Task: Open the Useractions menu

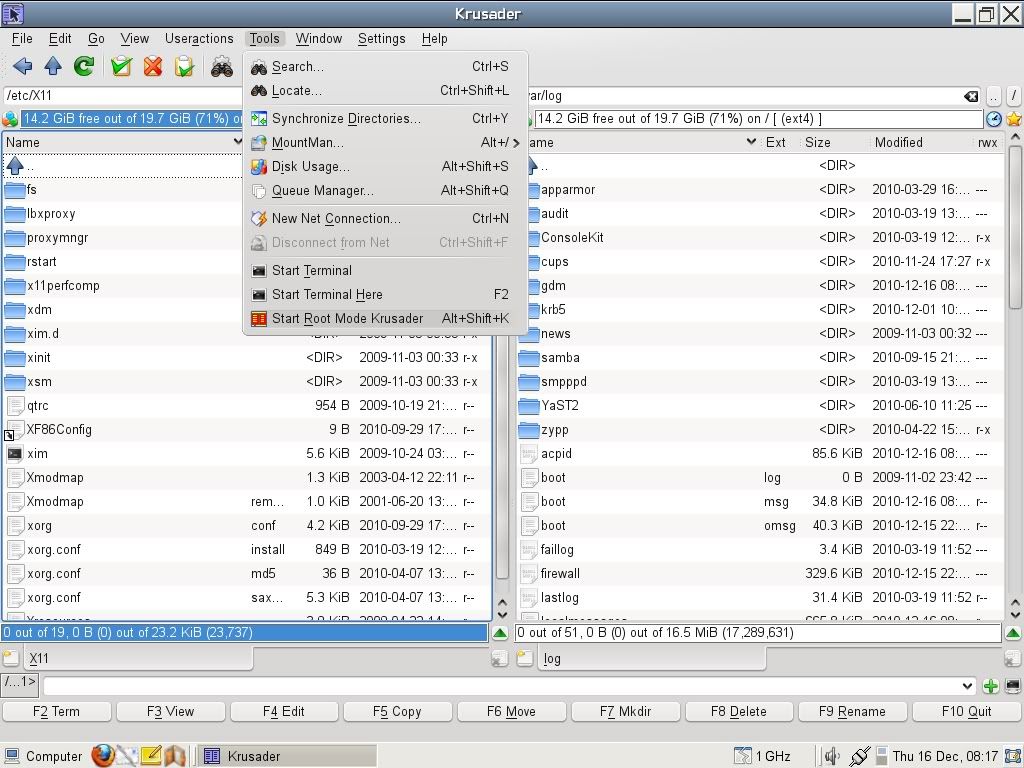Action: pos(199,39)
